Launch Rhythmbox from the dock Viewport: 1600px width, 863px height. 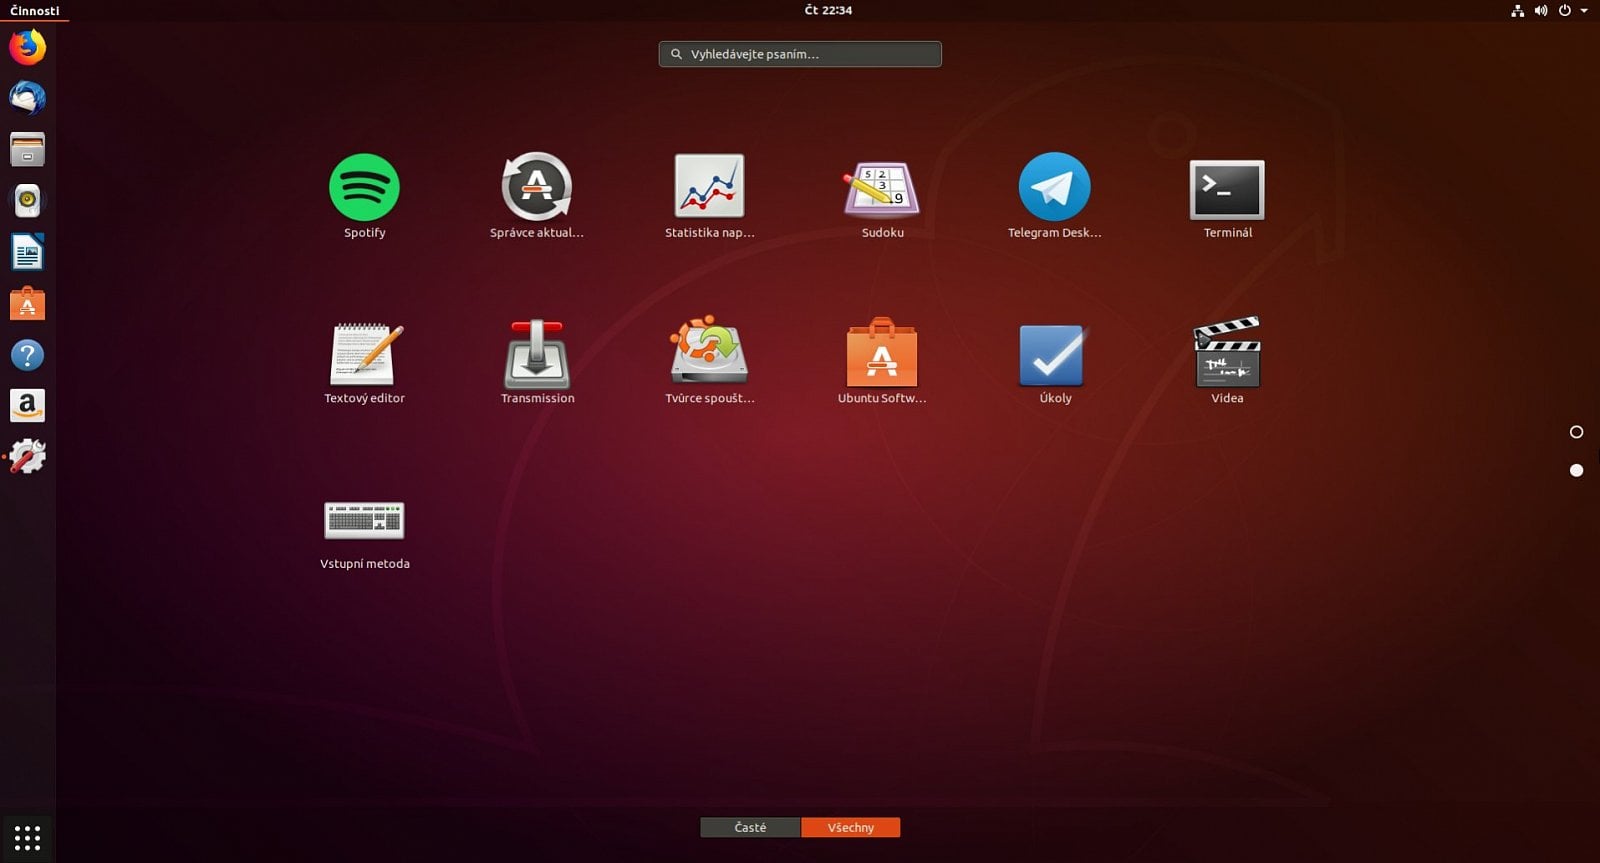click(27, 201)
